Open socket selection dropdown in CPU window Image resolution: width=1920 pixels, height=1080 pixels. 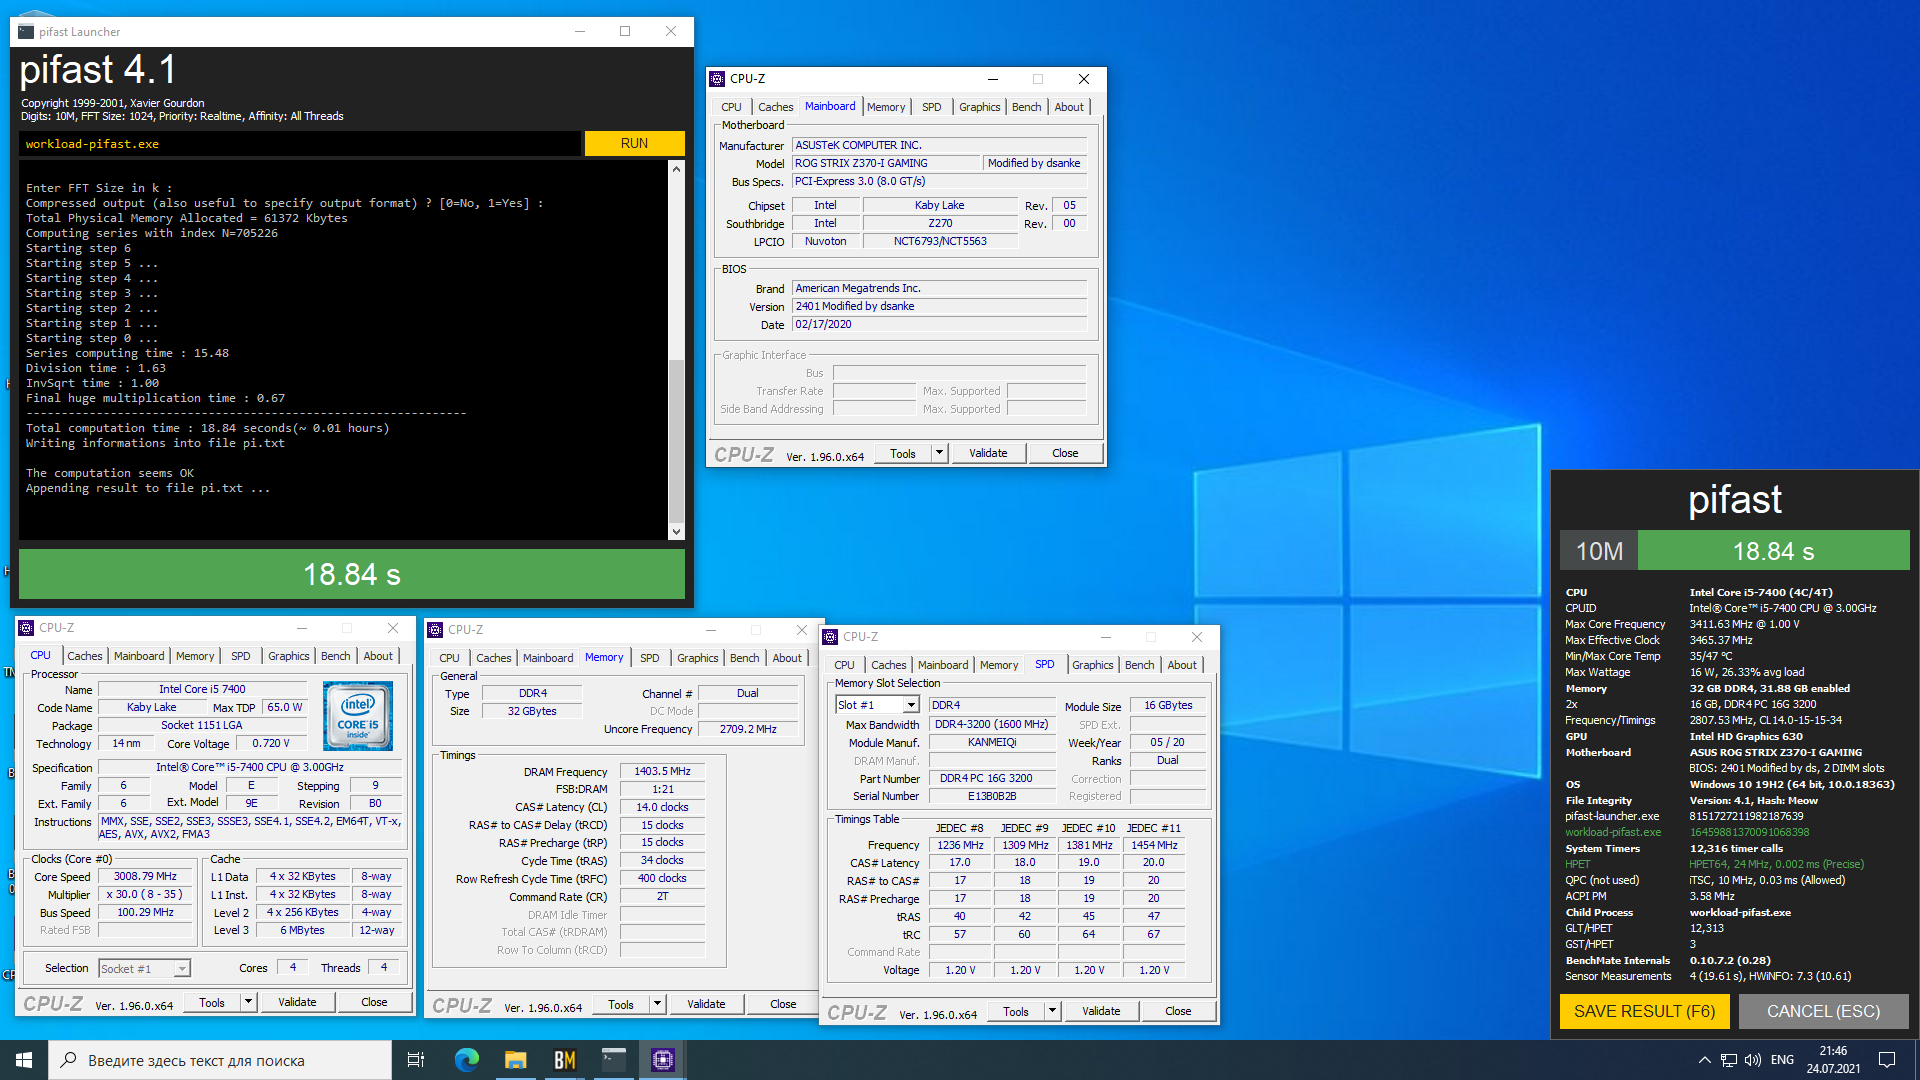(181, 969)
